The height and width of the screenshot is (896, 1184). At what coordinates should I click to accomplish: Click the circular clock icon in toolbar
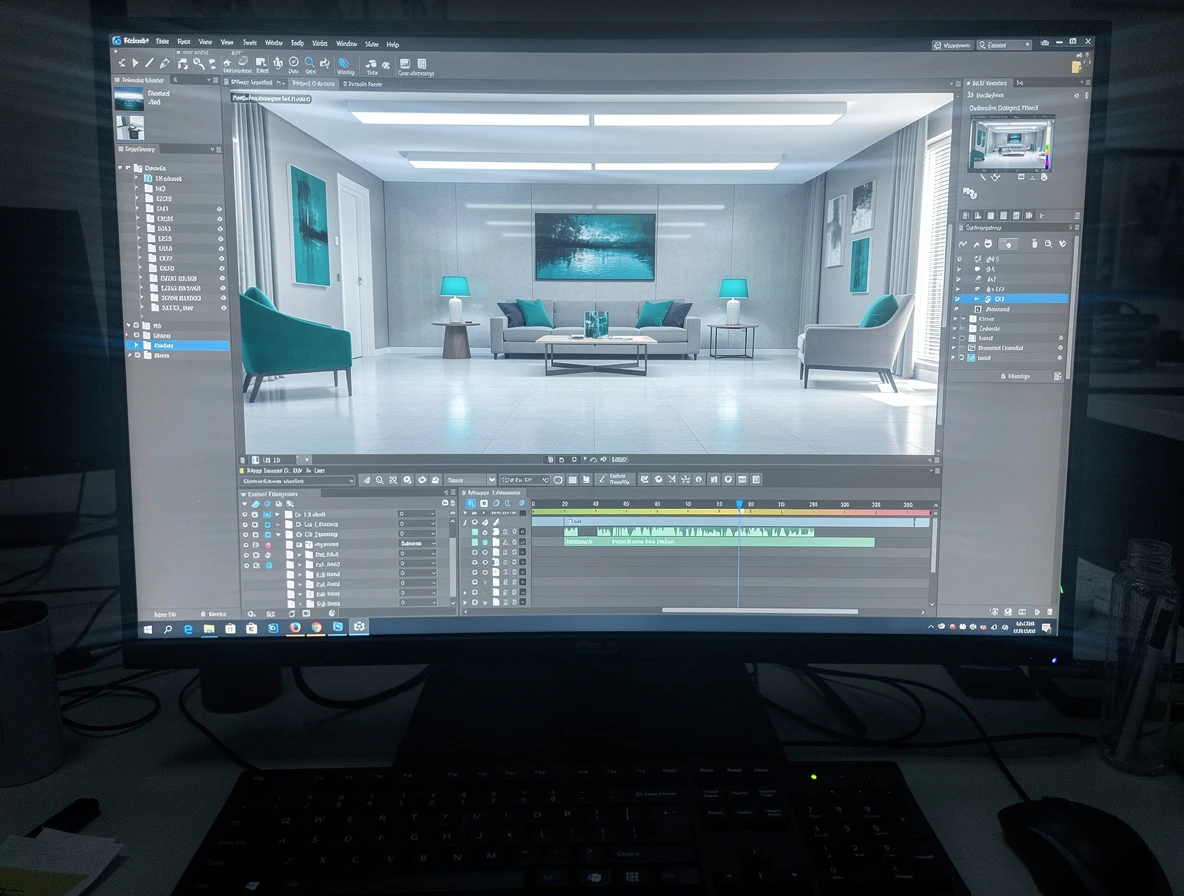294,63
